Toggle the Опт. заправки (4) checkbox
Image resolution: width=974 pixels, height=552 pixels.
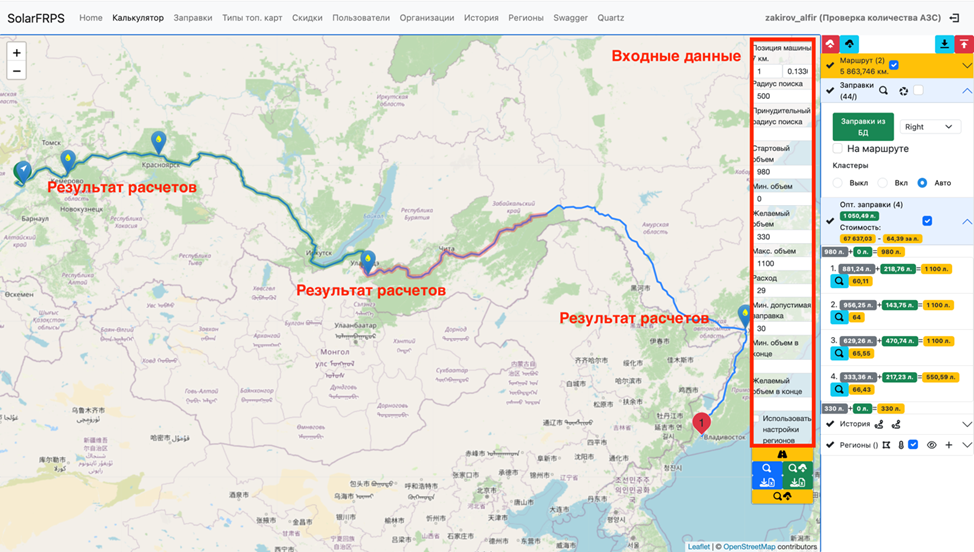click(927, 220)
